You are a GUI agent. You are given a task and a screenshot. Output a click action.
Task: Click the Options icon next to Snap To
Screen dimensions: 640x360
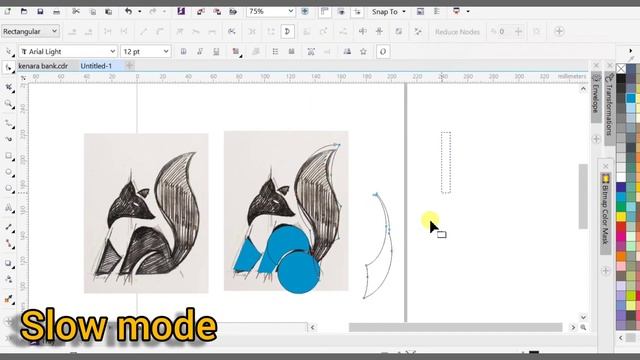420,11
